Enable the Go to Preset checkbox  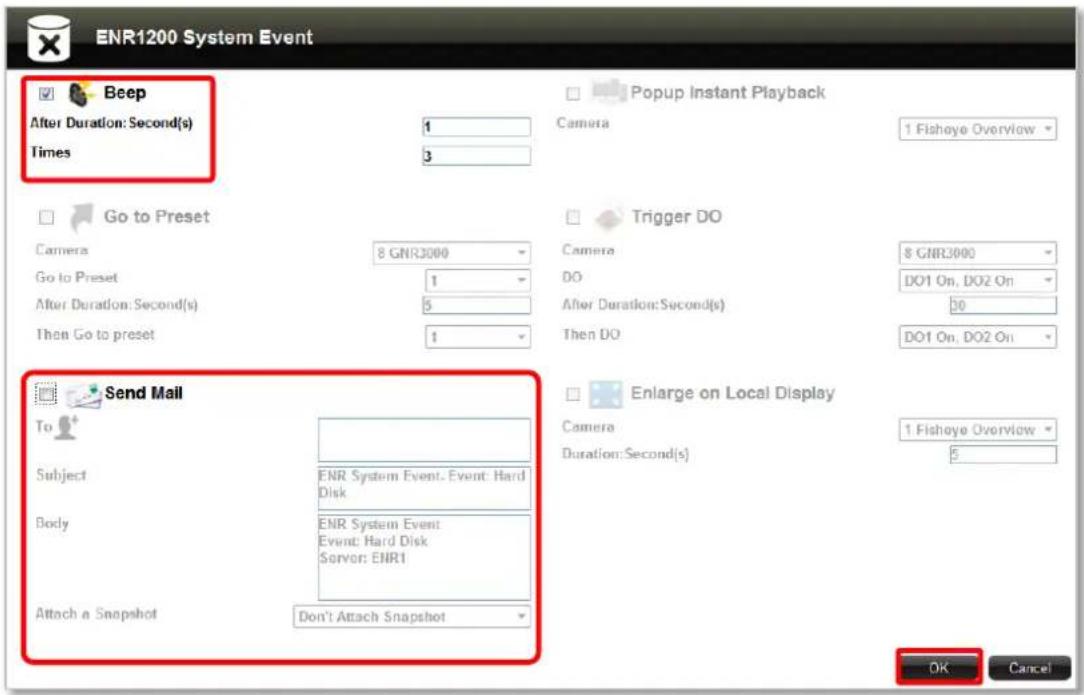(46, 217)
